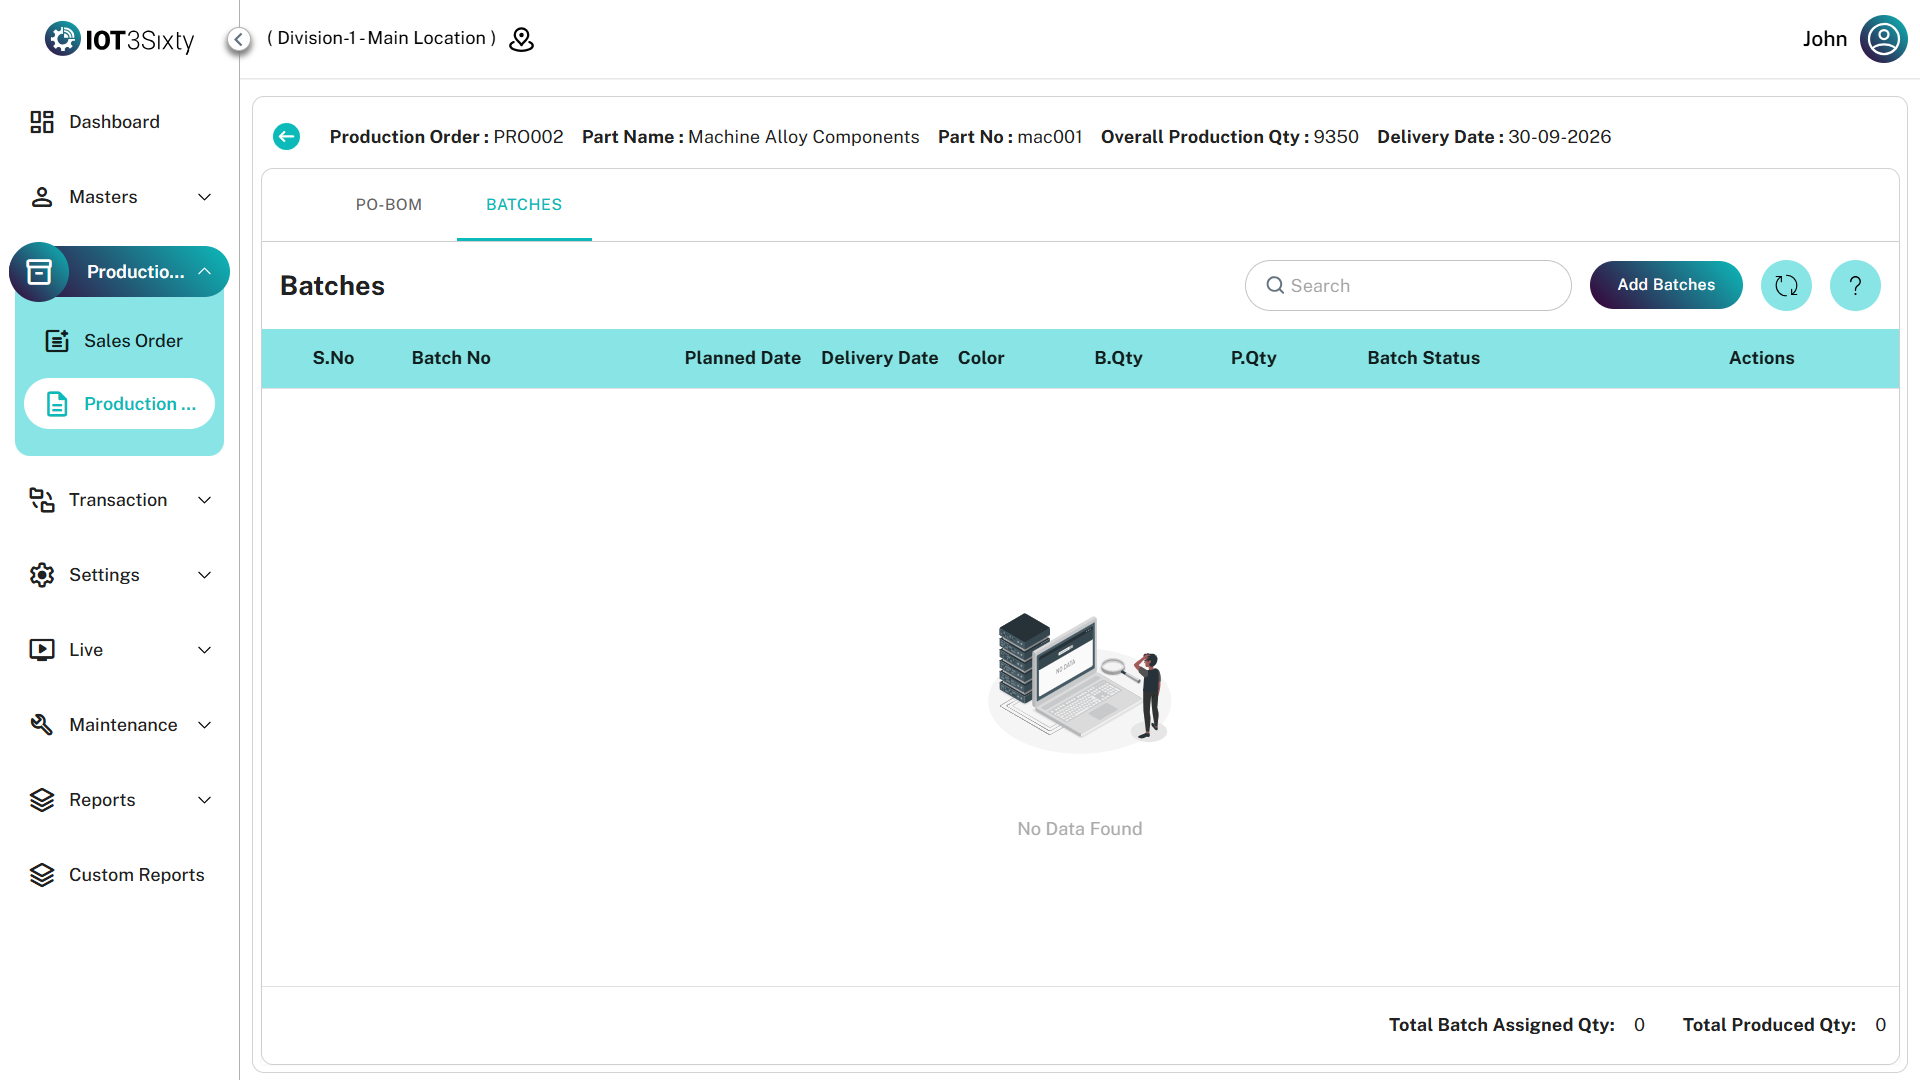Click the batches Search field
This screenshot has height=1080, width=1920.
coord(1407,286)
